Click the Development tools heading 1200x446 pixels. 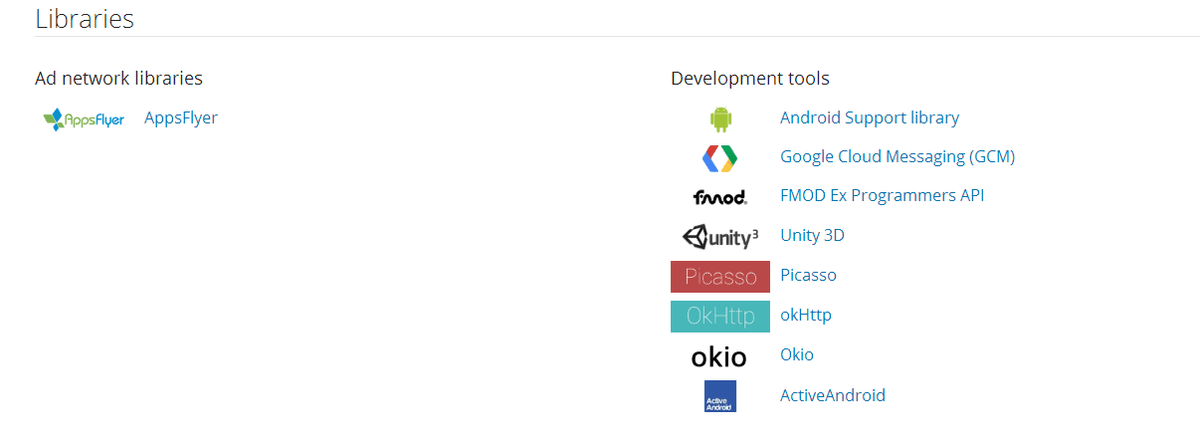750,78
